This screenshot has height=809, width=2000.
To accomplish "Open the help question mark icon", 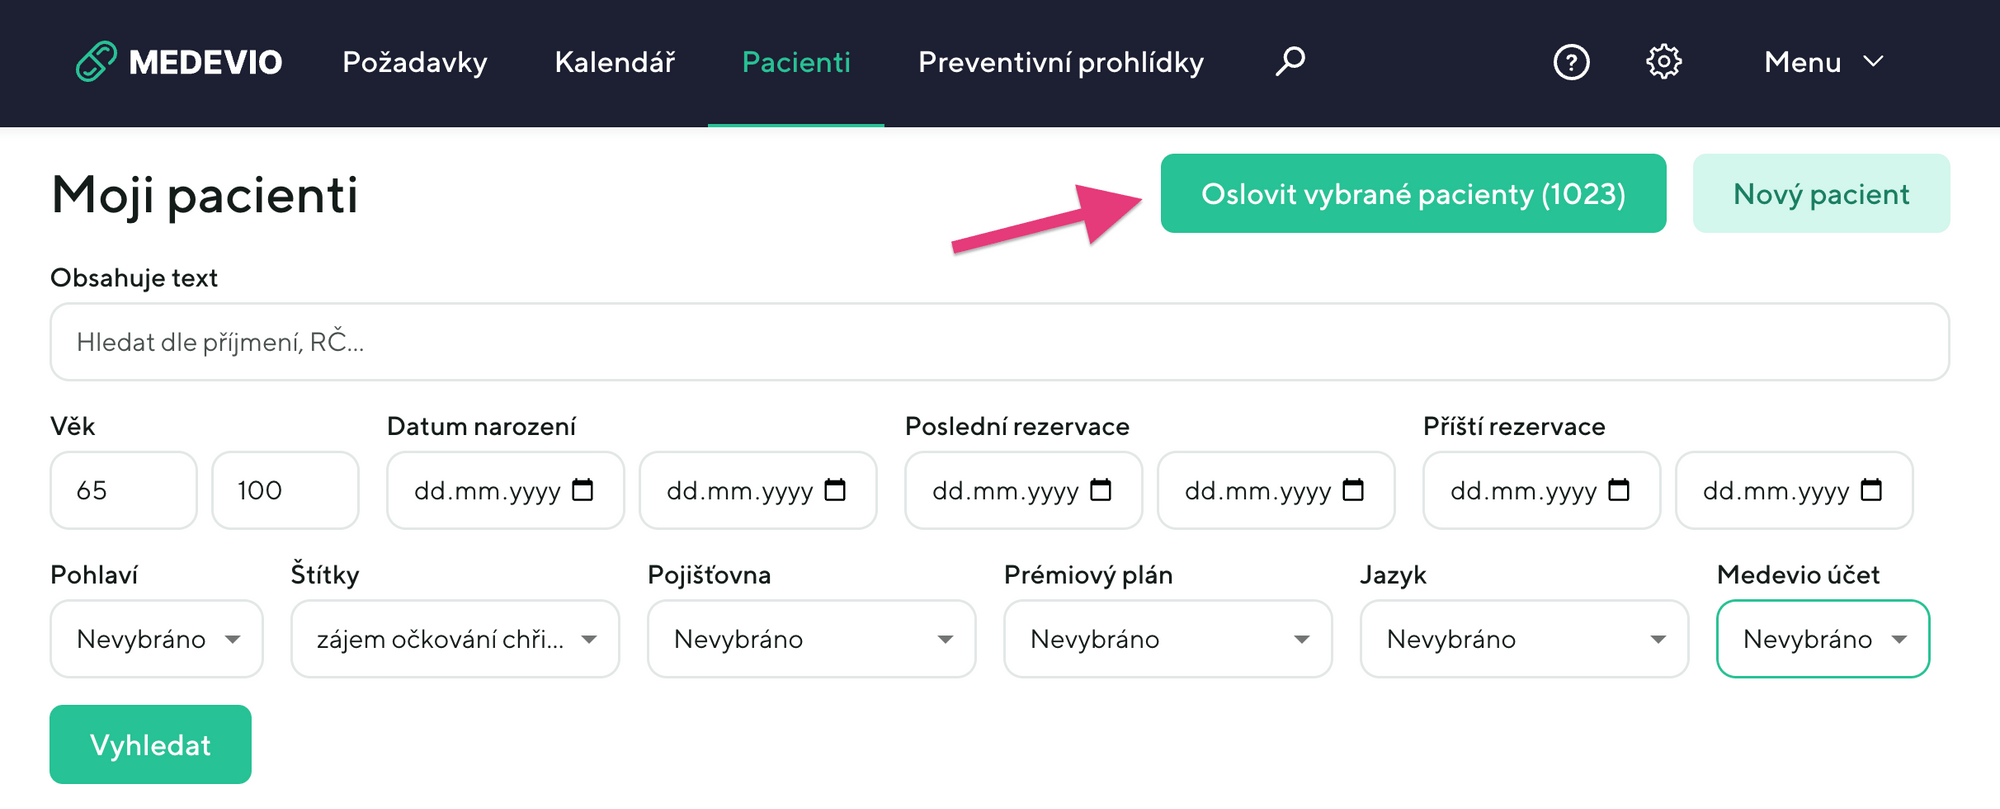I will (x=1571, y=62).
